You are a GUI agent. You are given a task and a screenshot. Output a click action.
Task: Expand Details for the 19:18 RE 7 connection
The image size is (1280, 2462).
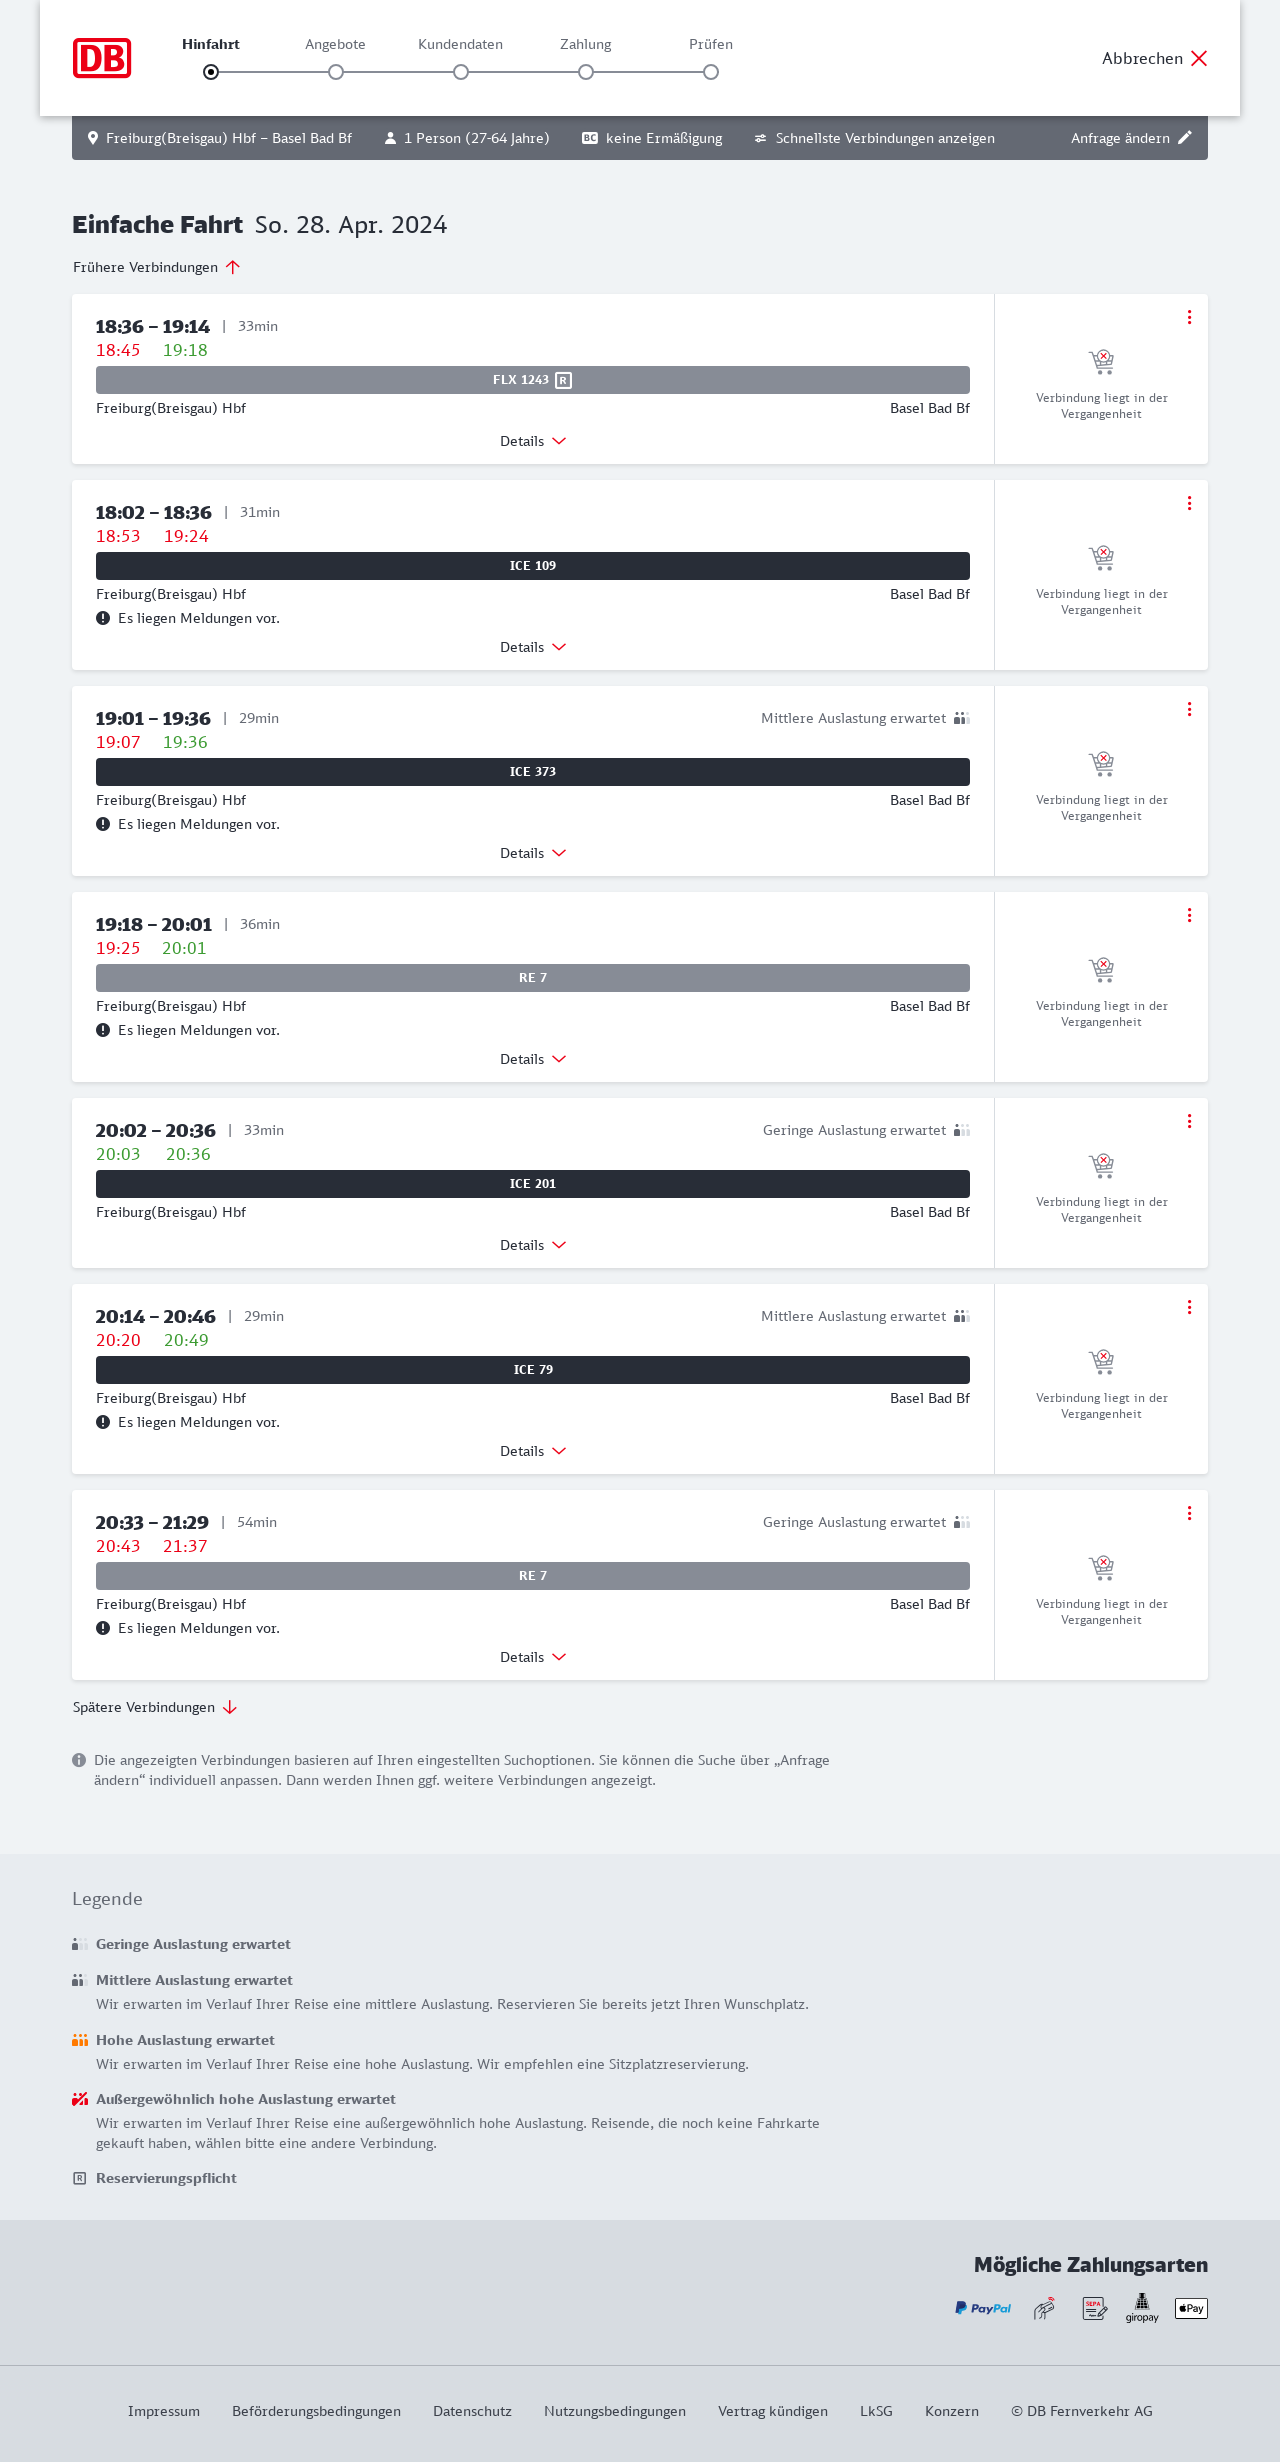(x=533, y=1059)
